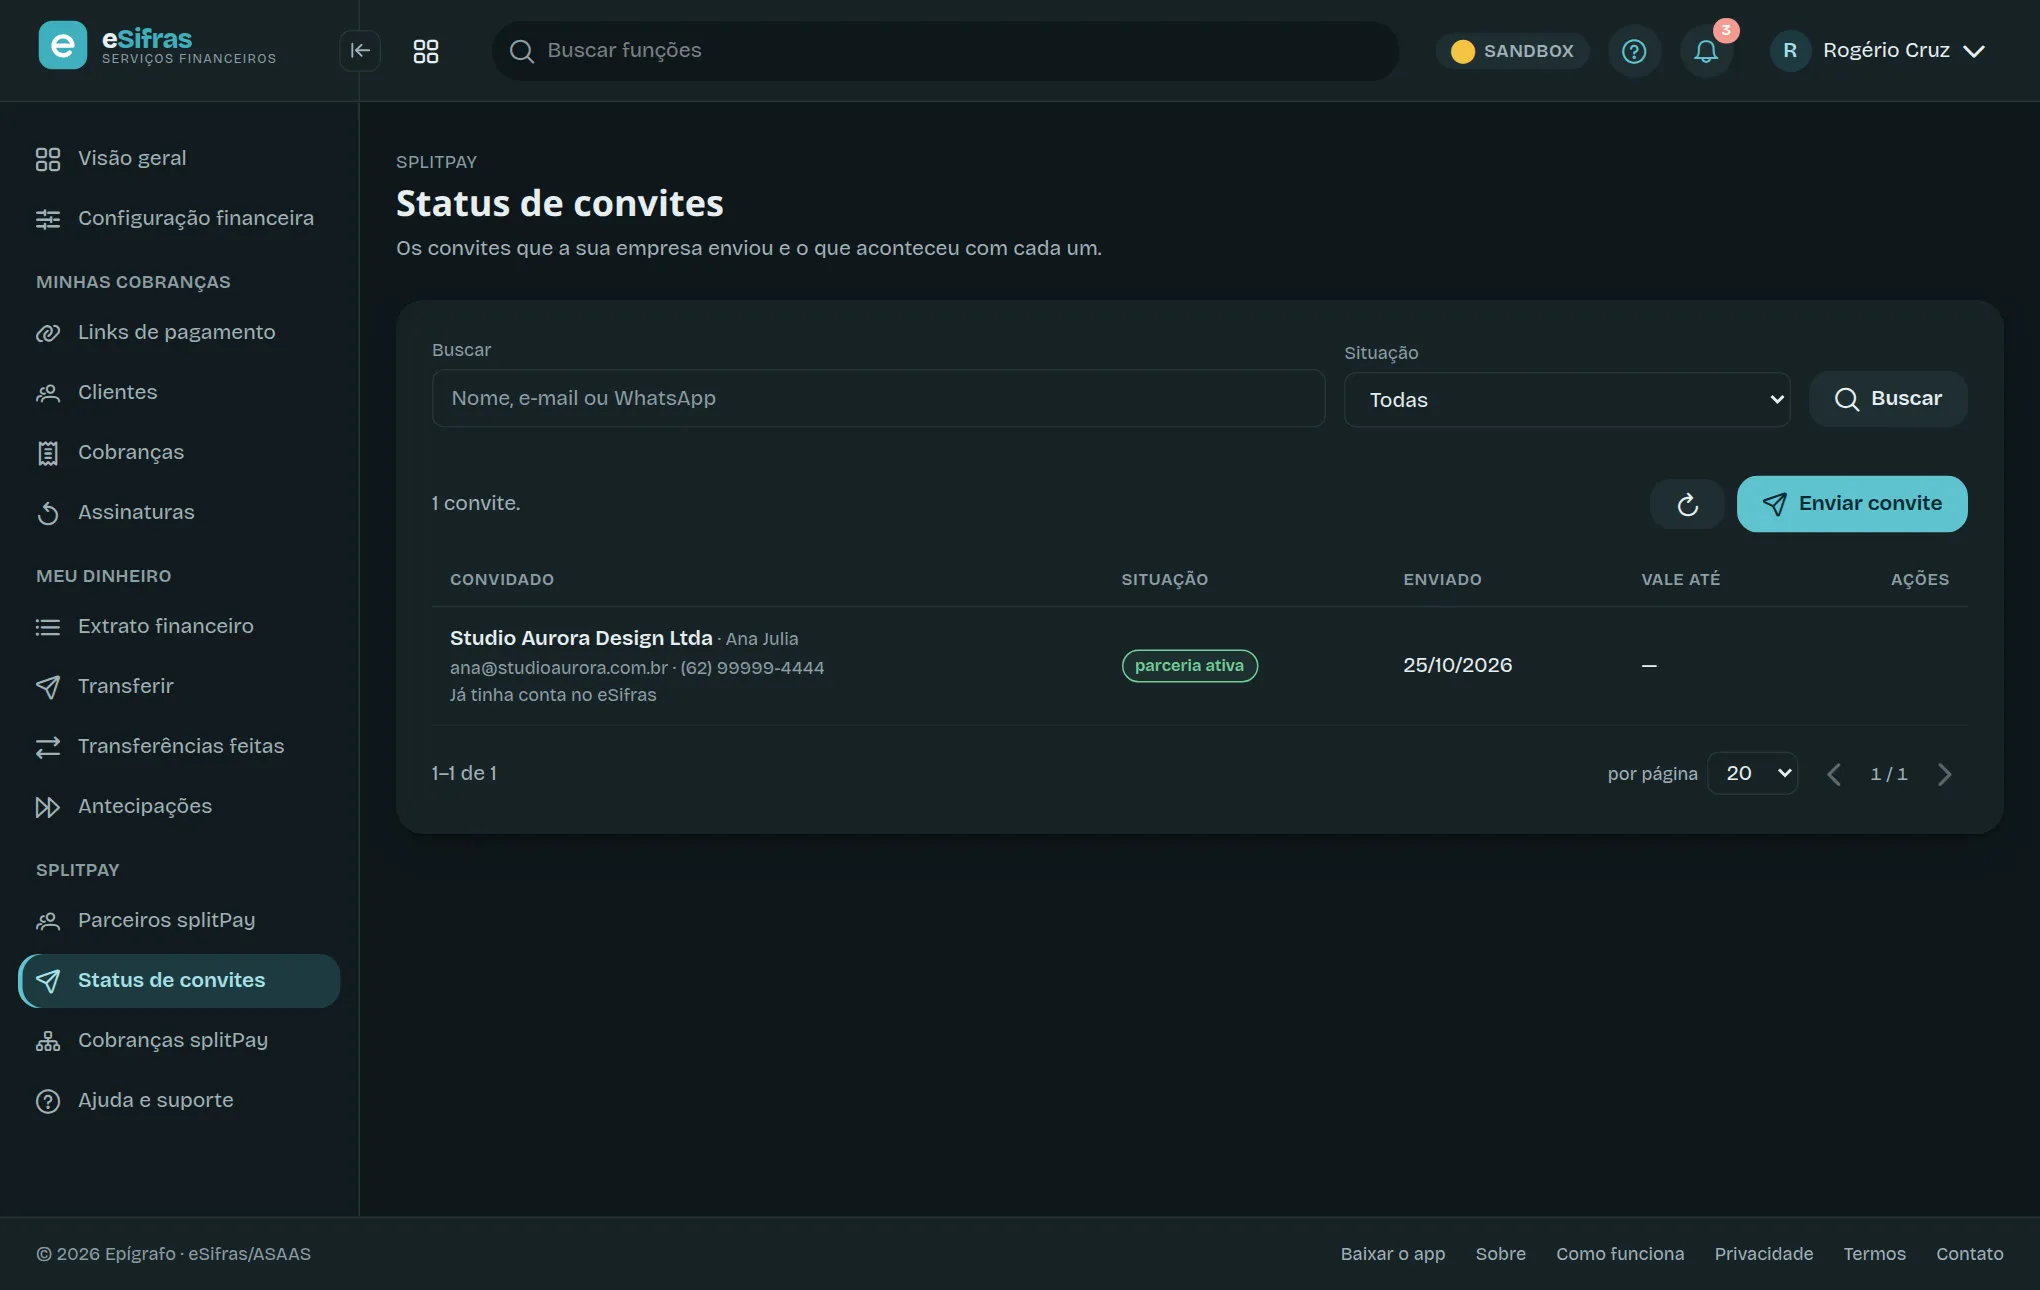Change the por página value of 20
2040x1290 pixels.
click(1752, 773)
